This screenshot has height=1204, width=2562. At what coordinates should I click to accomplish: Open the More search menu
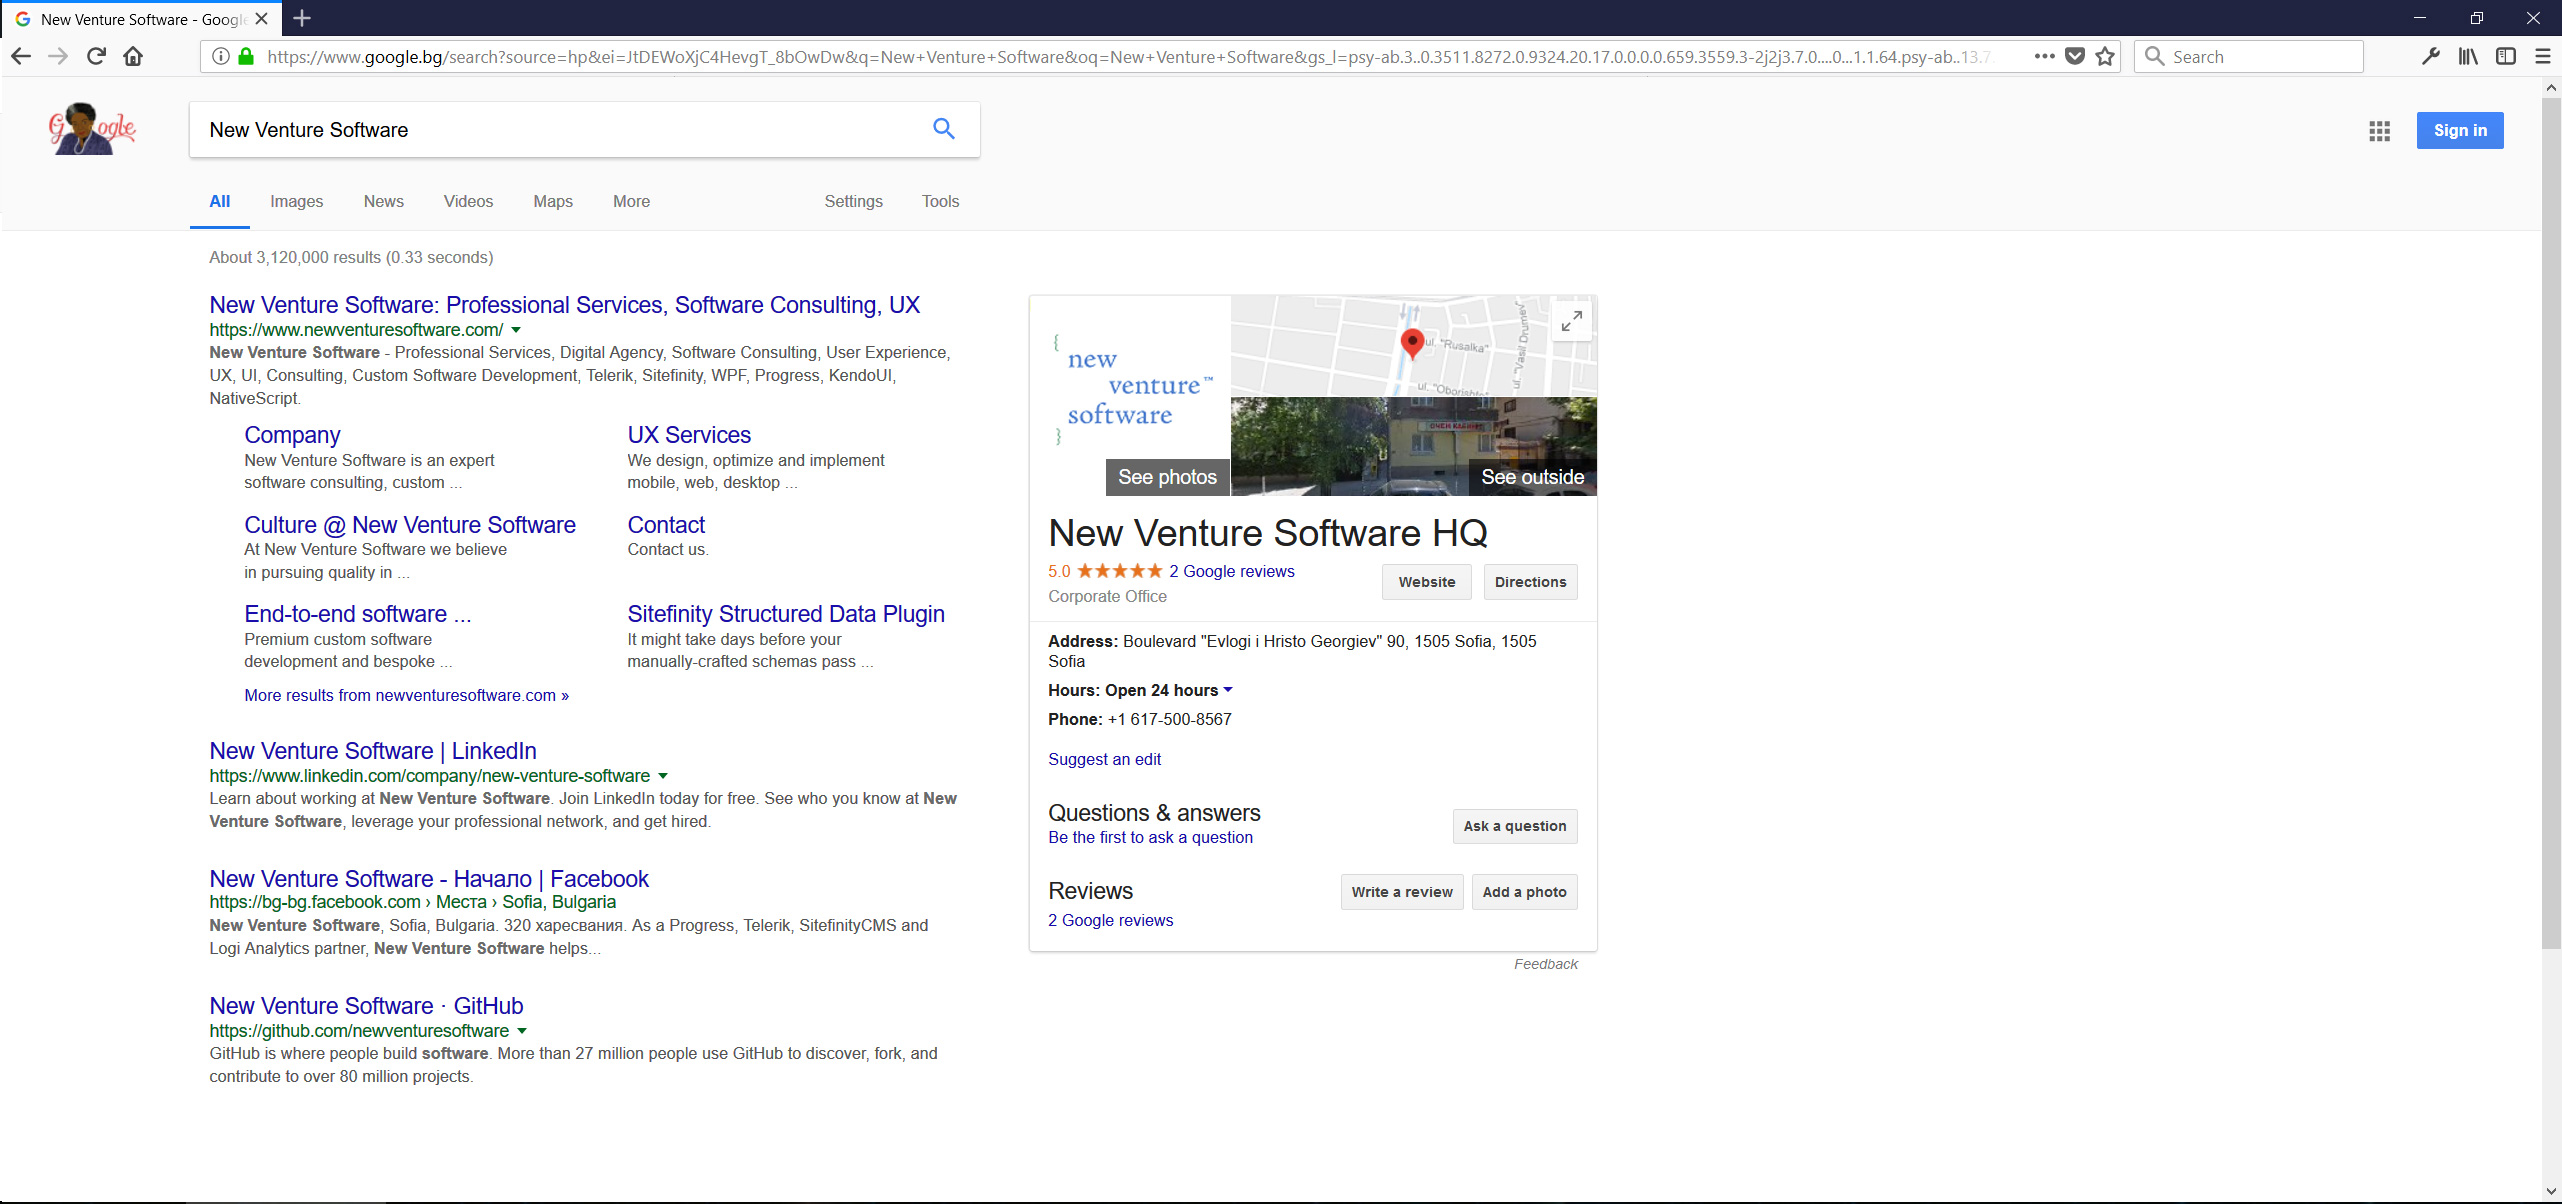click(x=631, y=201)
